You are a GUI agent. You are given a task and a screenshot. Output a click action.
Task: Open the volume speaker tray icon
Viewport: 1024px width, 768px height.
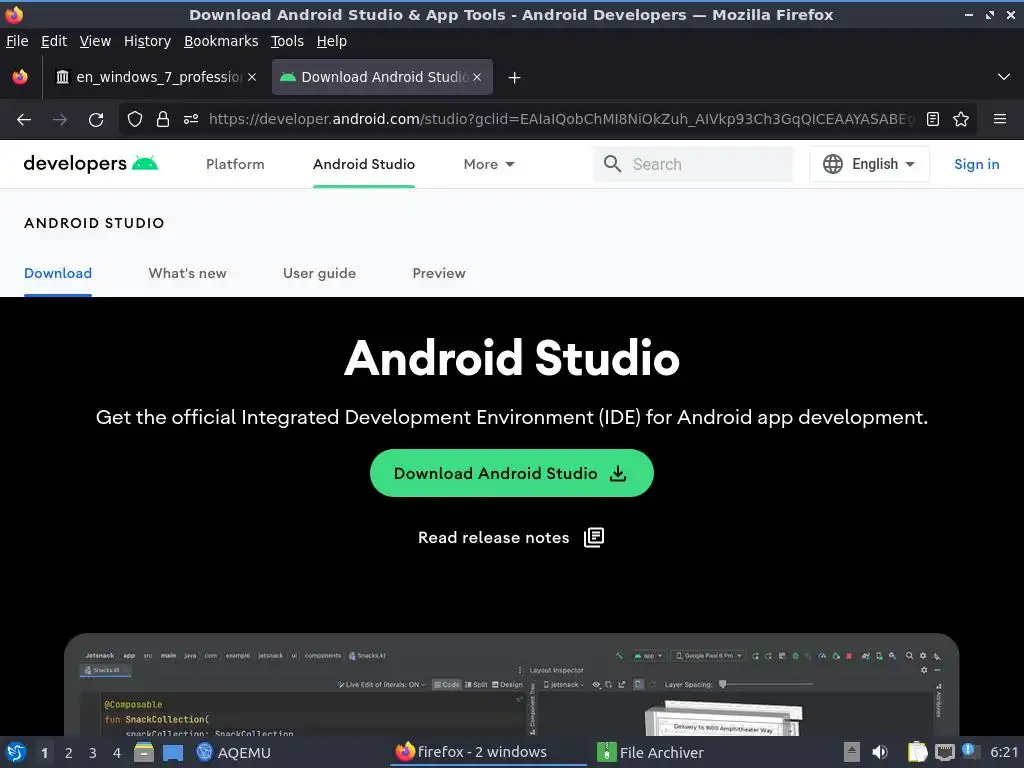tap(880, 752)
